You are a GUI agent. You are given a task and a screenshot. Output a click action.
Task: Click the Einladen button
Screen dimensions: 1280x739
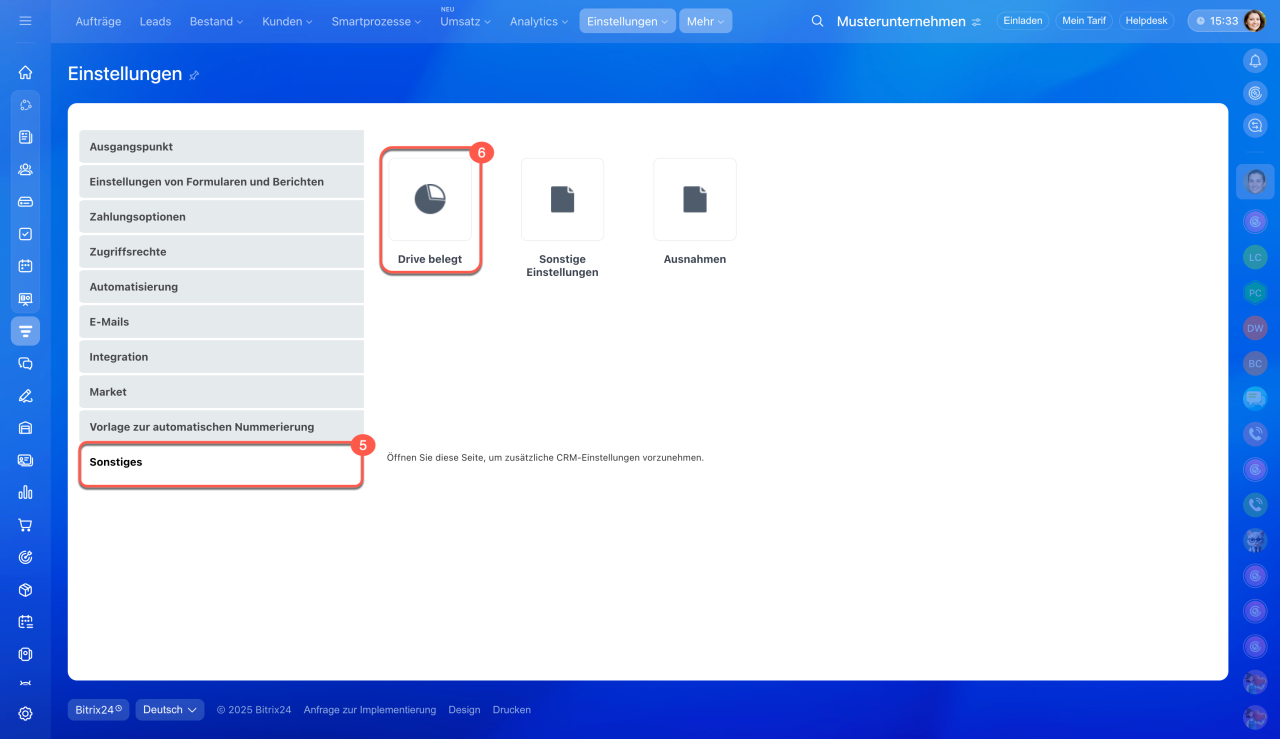click(x=1022, y=21)
